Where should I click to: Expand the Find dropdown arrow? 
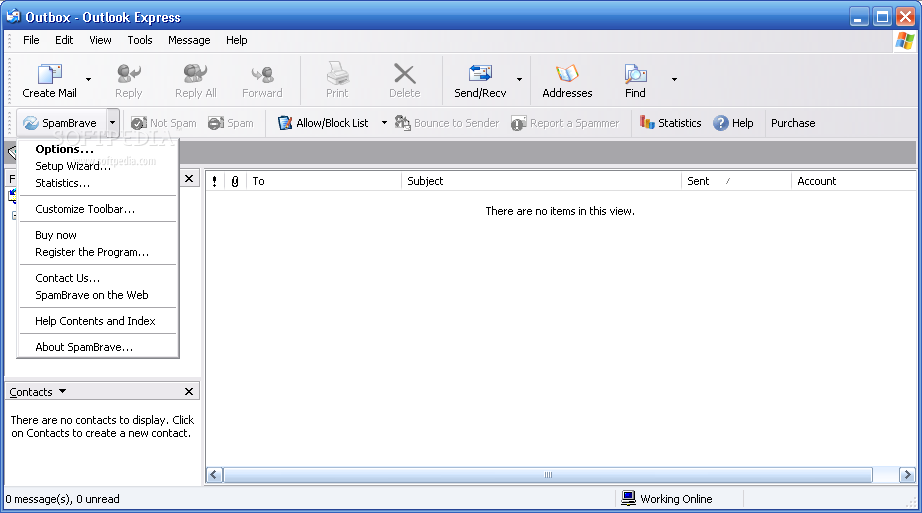pyautogui.click(x=674, y=79)
